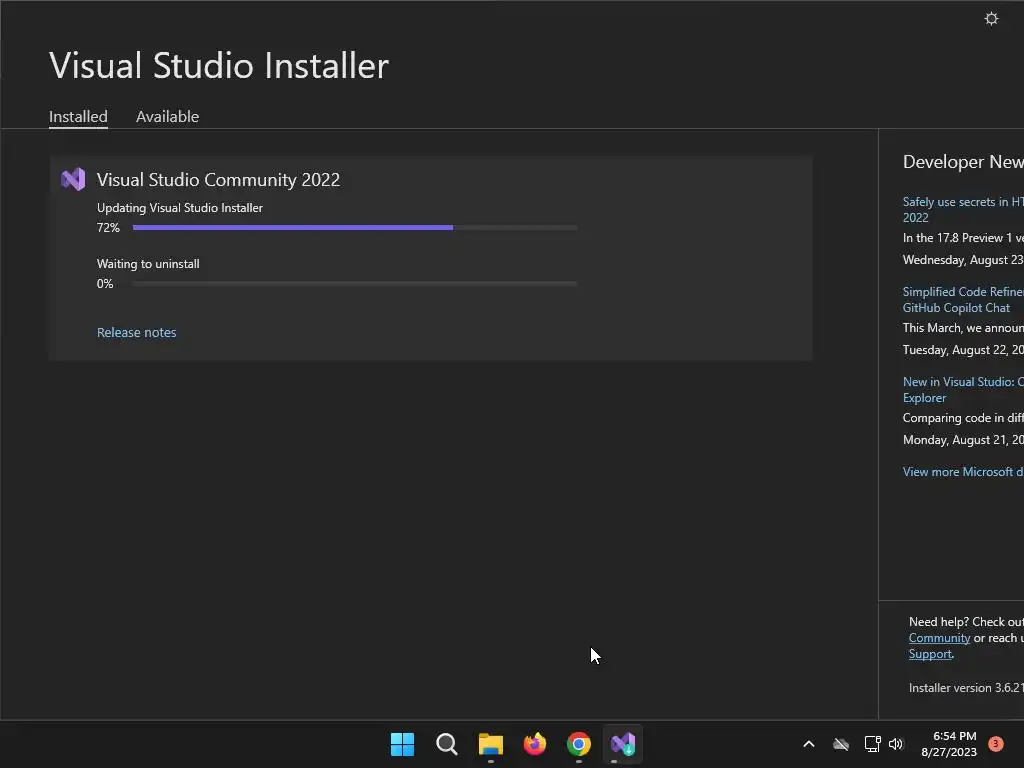Open taskbar Search
1024x768 pixels.
(x=447, y=744)
